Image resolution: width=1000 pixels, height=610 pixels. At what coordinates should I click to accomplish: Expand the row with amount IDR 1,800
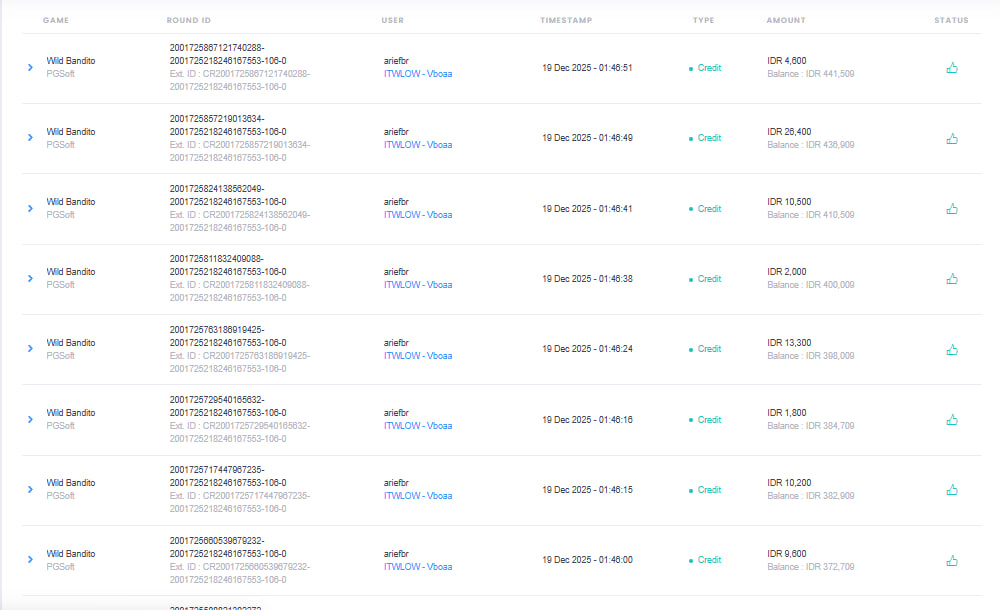point(30,420)
